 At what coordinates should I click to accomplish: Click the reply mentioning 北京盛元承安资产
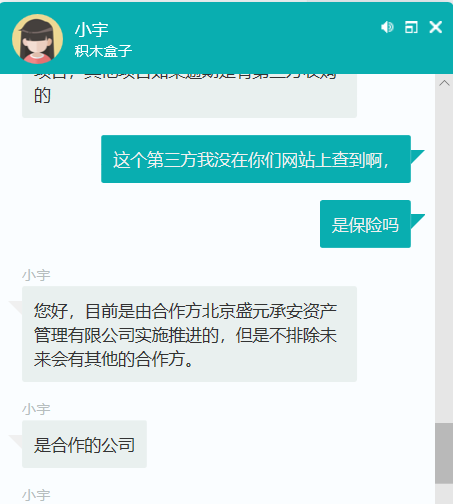(189, 334)
